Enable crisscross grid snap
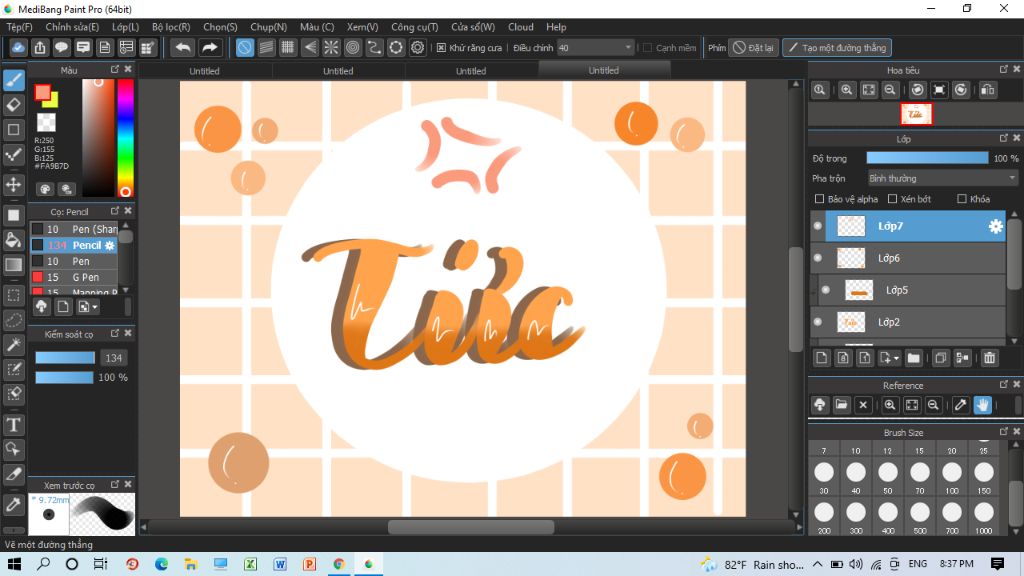The image size is (1024, 576). click(288, 48)
